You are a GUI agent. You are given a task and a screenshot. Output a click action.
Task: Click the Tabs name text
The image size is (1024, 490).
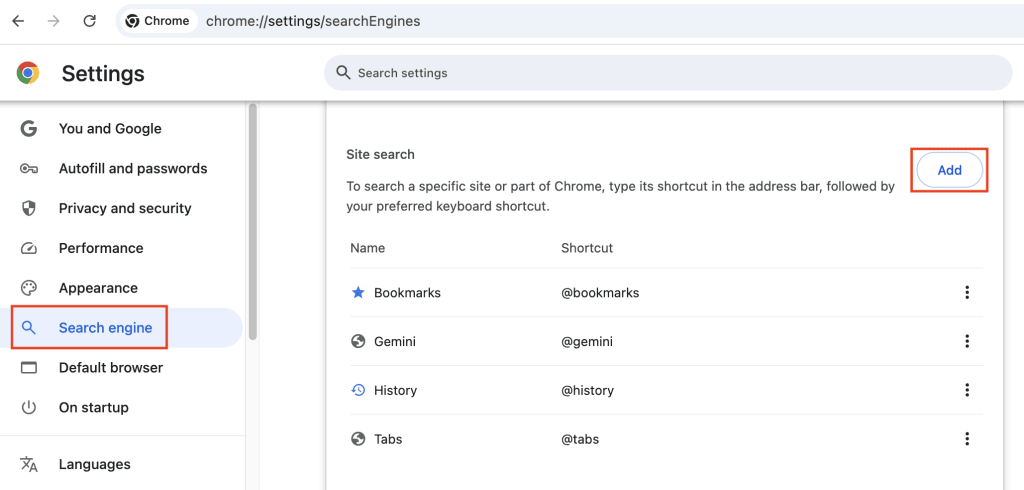(x=388, y=439)
